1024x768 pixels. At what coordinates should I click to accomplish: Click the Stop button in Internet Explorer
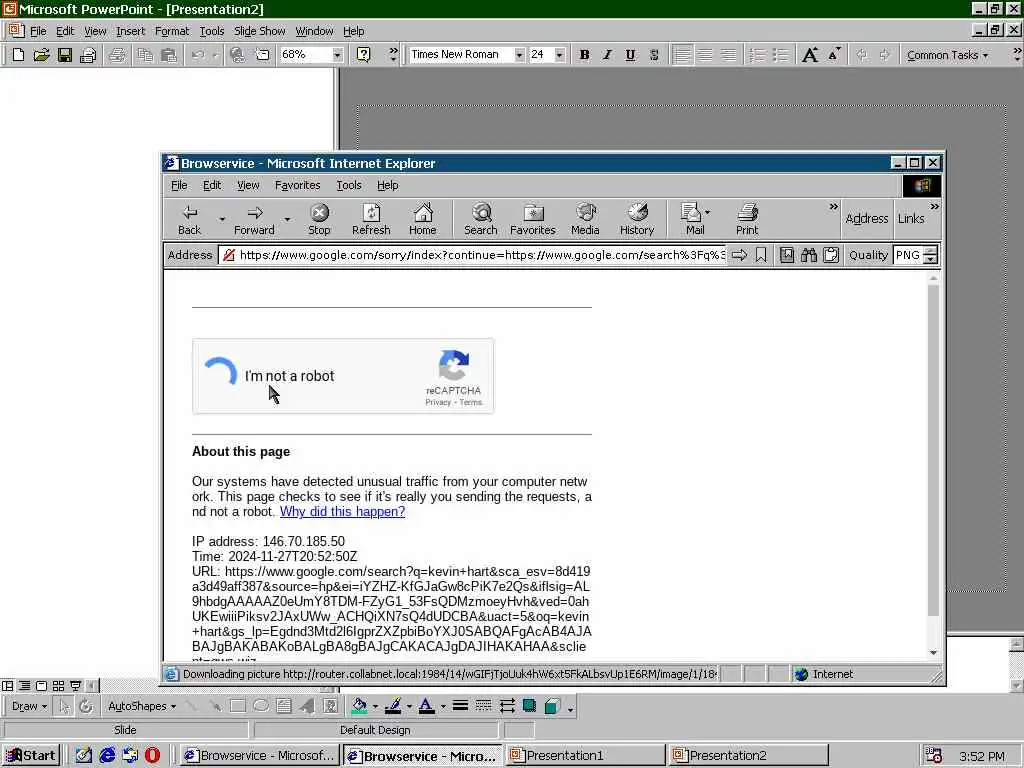click(319, 219)
